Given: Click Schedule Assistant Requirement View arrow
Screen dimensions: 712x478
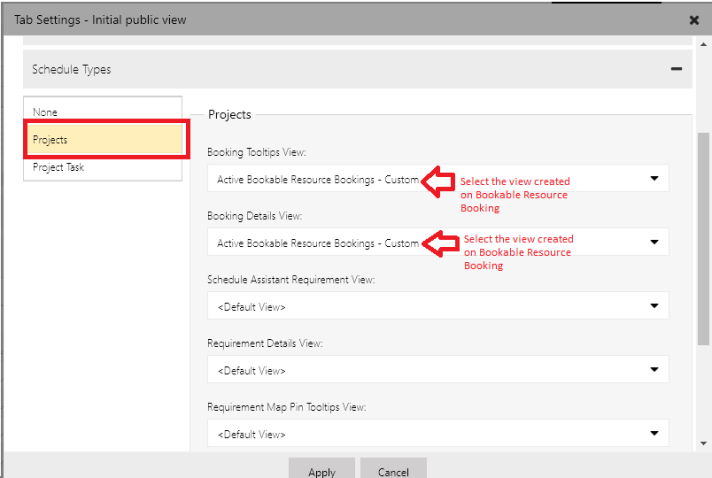Looking at the screenshot, I should pyautogui.click(x=654, y=306).
